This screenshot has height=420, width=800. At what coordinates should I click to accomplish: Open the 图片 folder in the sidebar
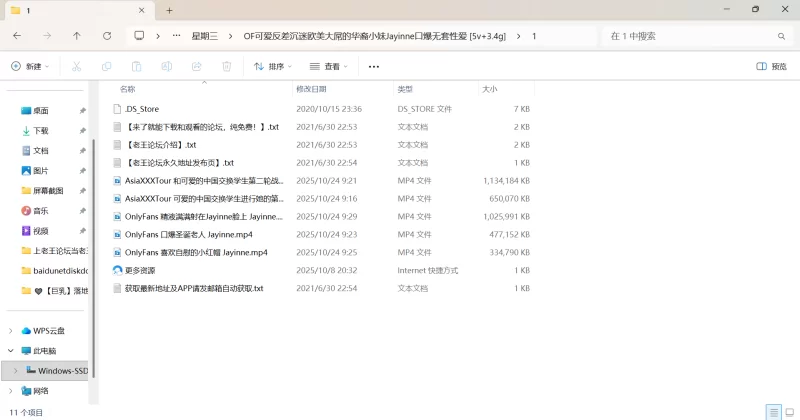[x=41, y=170]
